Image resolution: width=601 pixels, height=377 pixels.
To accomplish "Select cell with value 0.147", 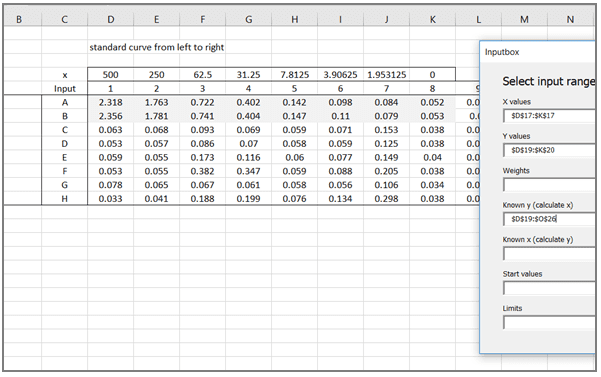I will point(294,116).
